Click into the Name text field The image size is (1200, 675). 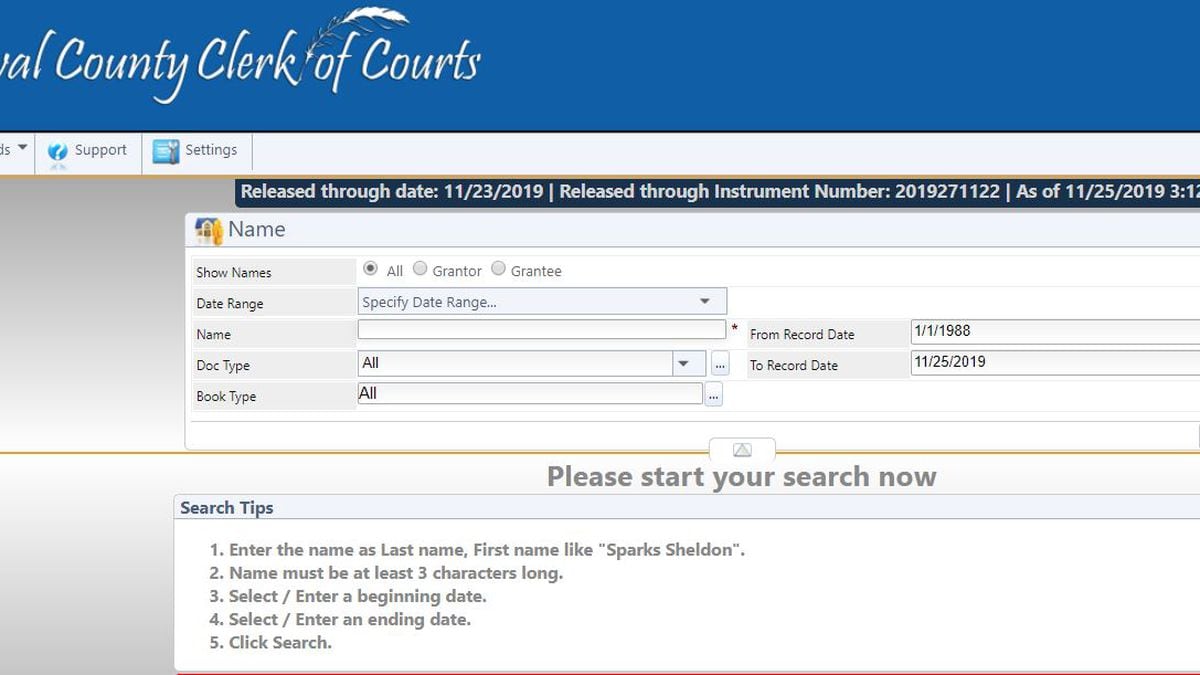coord(541,329)
